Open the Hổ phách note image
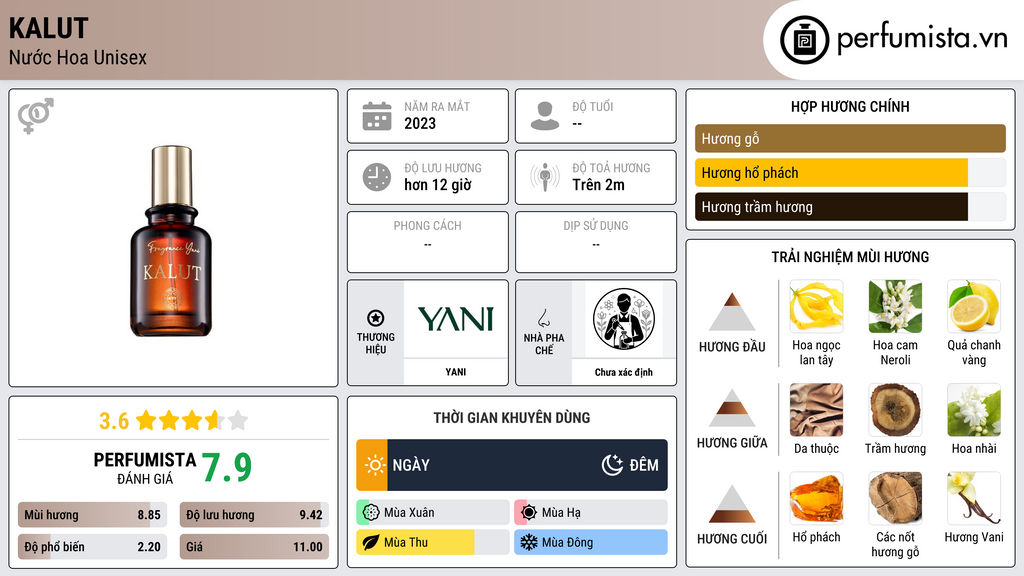The height and width of the screenshot is (576, 1024). pos(816,498)
